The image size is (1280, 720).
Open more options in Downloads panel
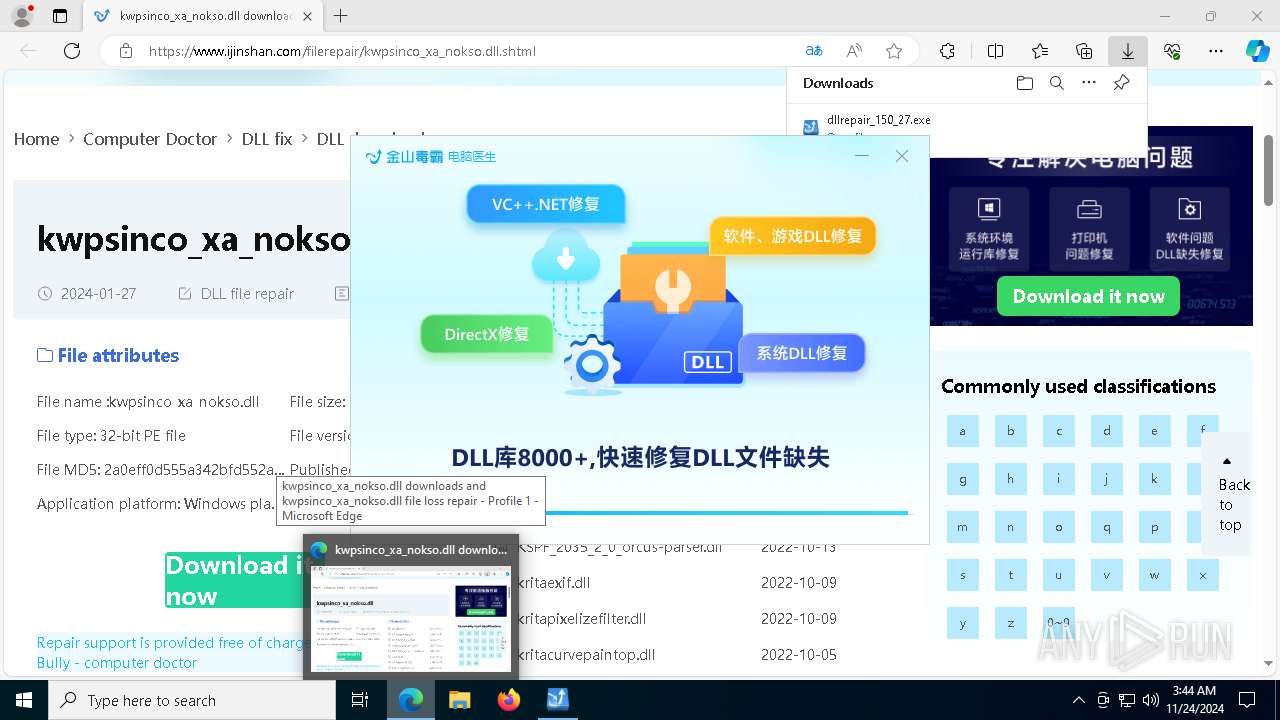(1089, 83)
